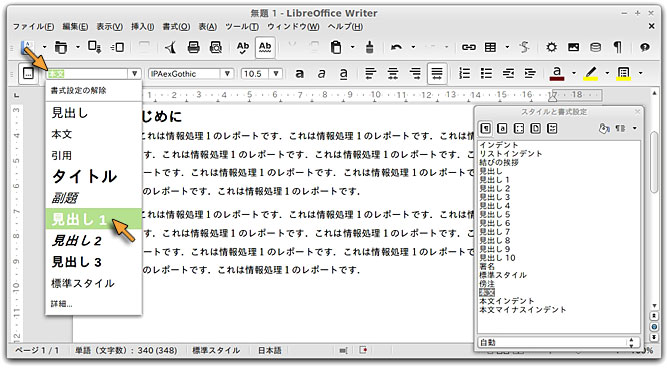The image size is (667, 368).
Task: Click the Styles window button left of style box
Action: (28, 74)
